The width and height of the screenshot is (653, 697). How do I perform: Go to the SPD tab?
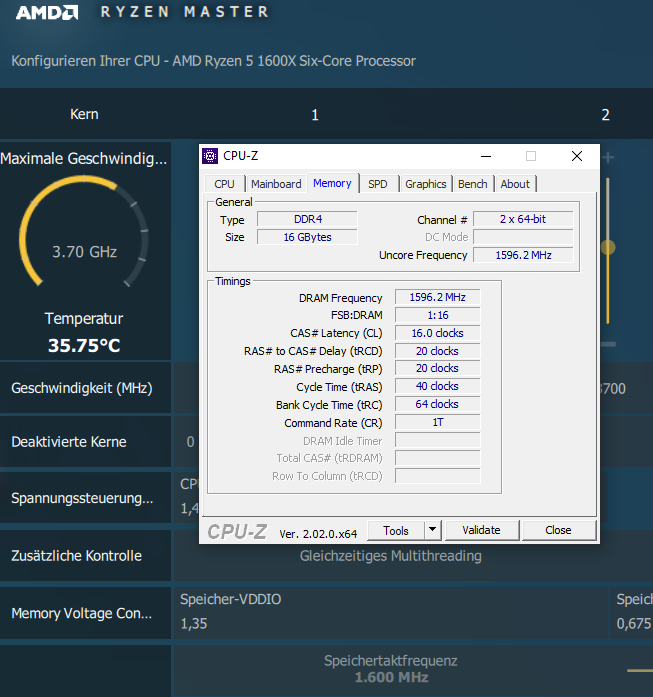point(377,184)
